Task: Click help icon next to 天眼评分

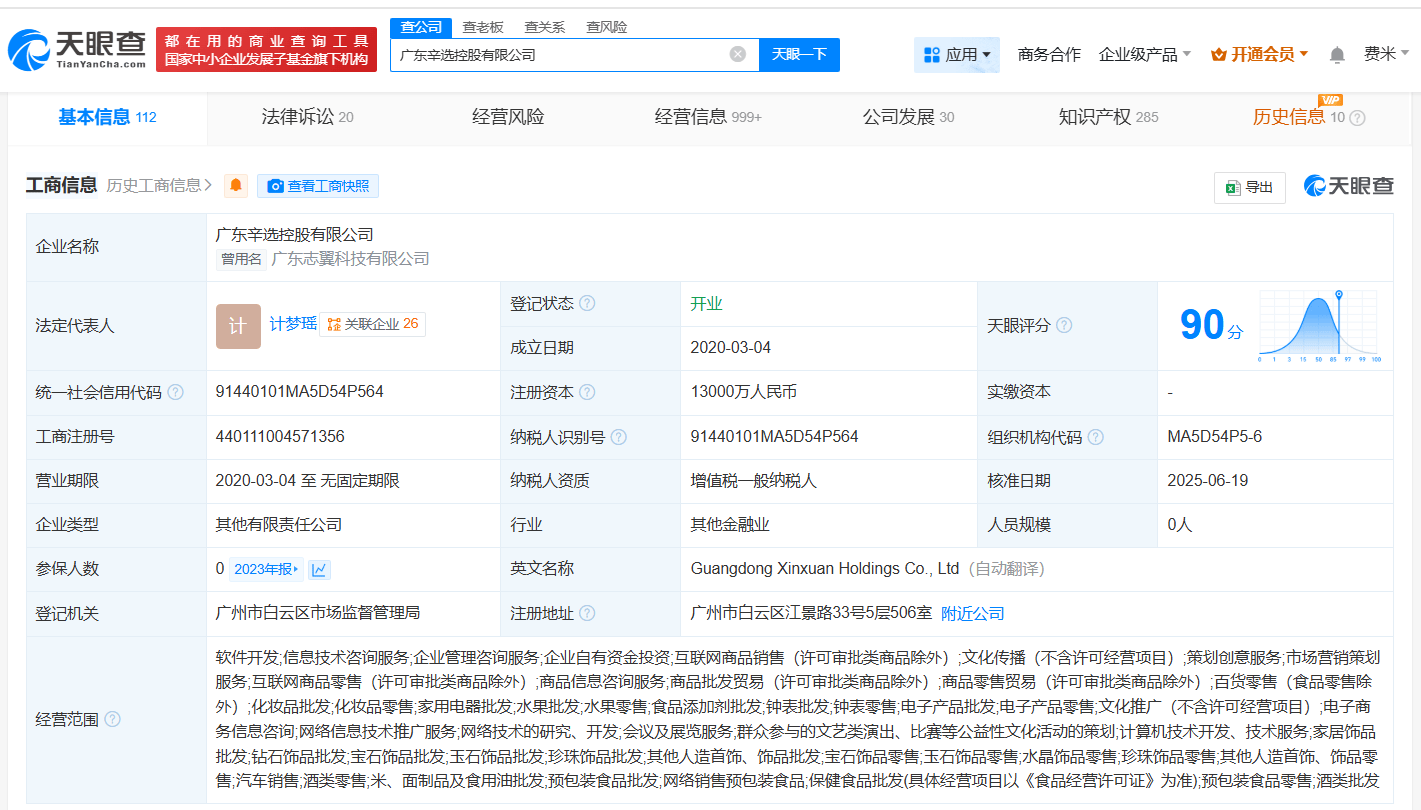Action: coord(1064,325)
